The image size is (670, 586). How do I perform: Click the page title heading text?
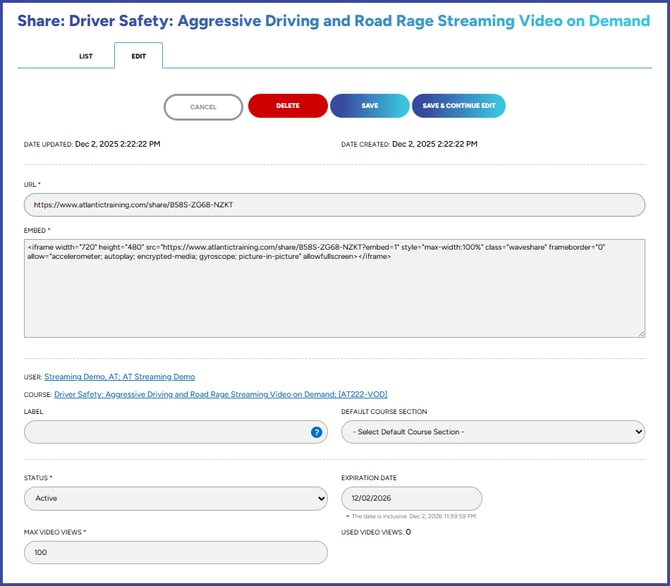pyautogui.click(x=333, y=20)
